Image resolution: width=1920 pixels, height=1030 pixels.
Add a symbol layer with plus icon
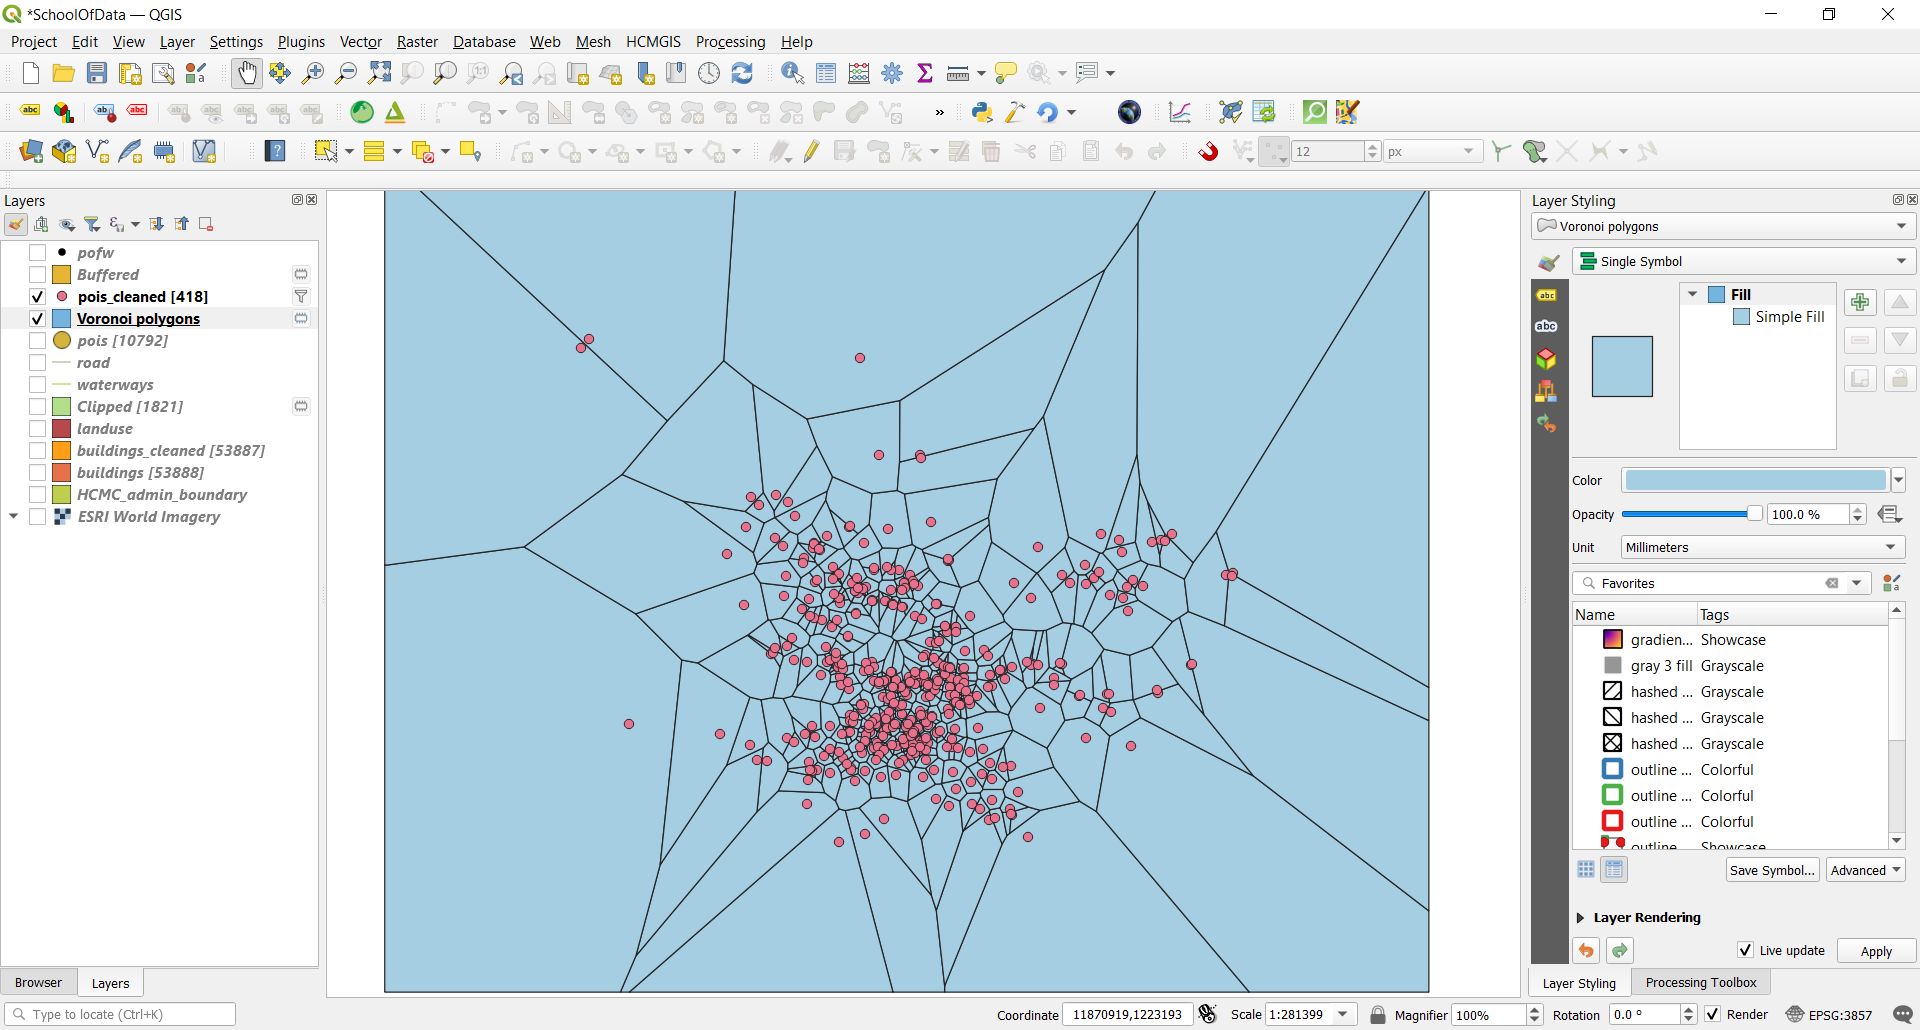[x=1860, y=302]
